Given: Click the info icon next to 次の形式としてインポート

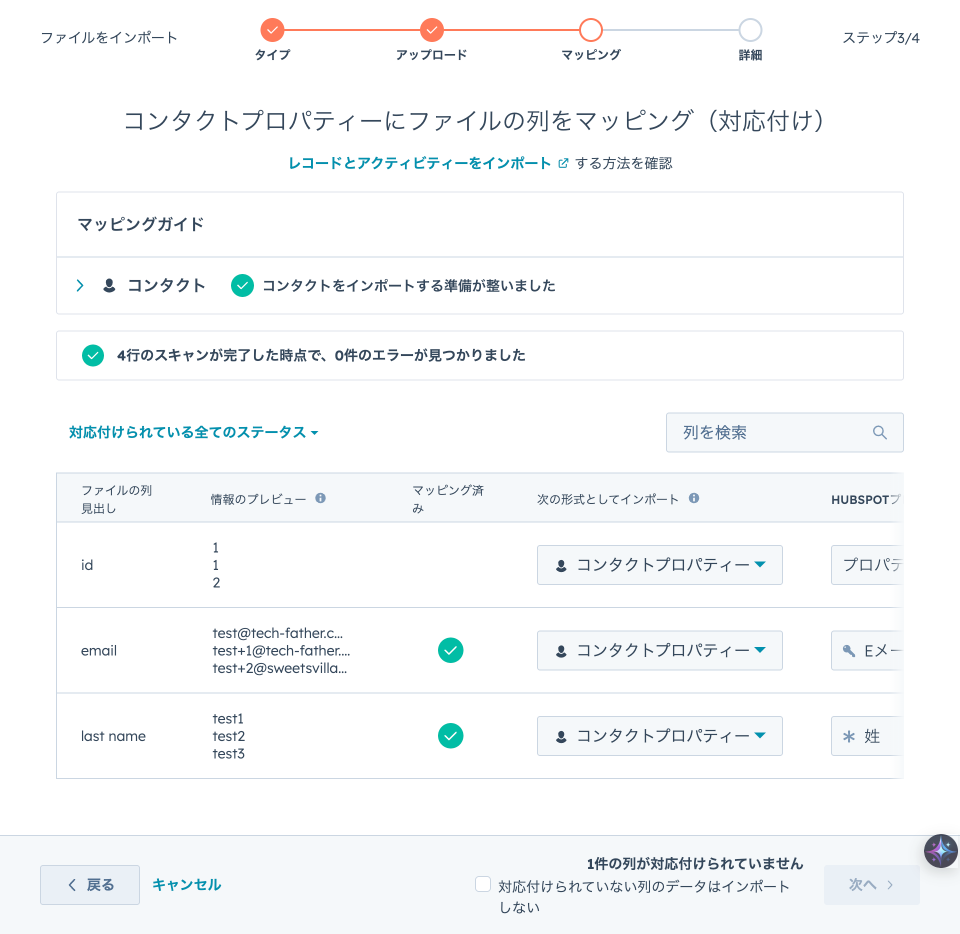Looking at the screenshot, I should pyautogui.click(x=694, y=498).
